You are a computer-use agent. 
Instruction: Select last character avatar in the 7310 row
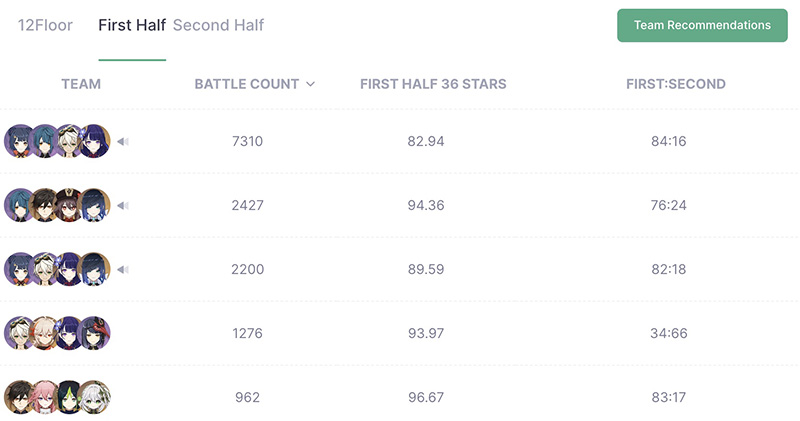click(x=94, y=141)
